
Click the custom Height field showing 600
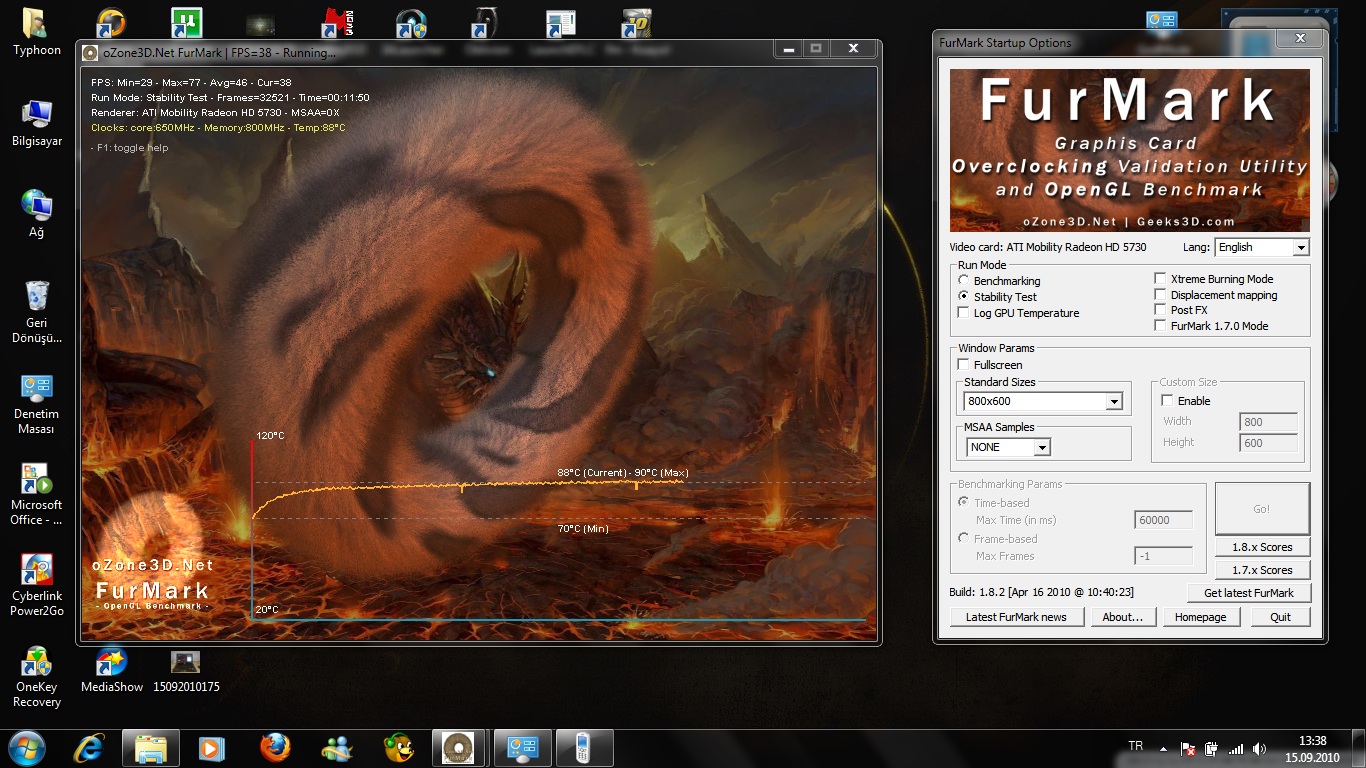[x=1268, y=443]
